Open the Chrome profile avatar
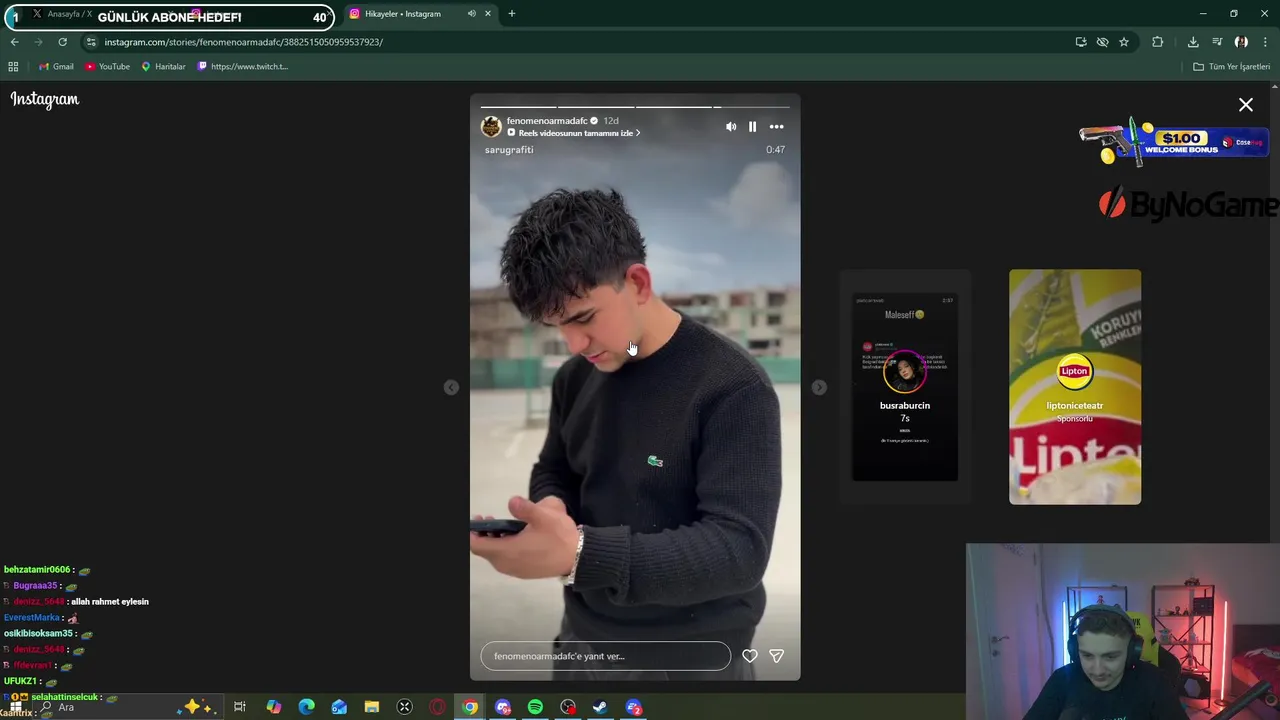This screenshot has width=1280, height=720. pyautogui.click(x=1241, y=42)
